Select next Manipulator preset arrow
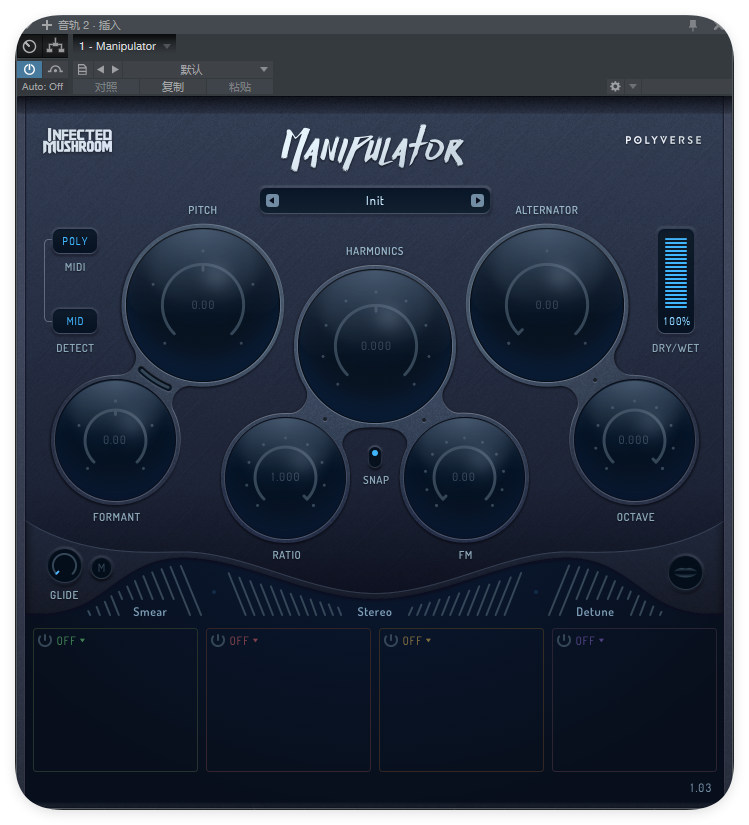Viewport: 749px width, 825px height. click(x=477, y=200)
